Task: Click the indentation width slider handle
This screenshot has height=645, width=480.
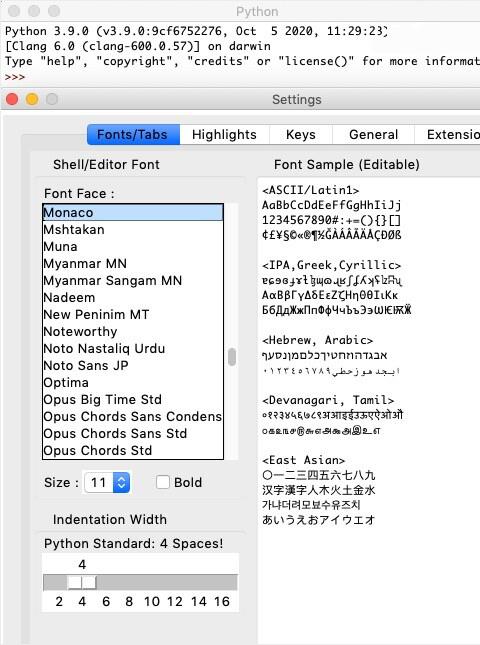Action: 82,582
